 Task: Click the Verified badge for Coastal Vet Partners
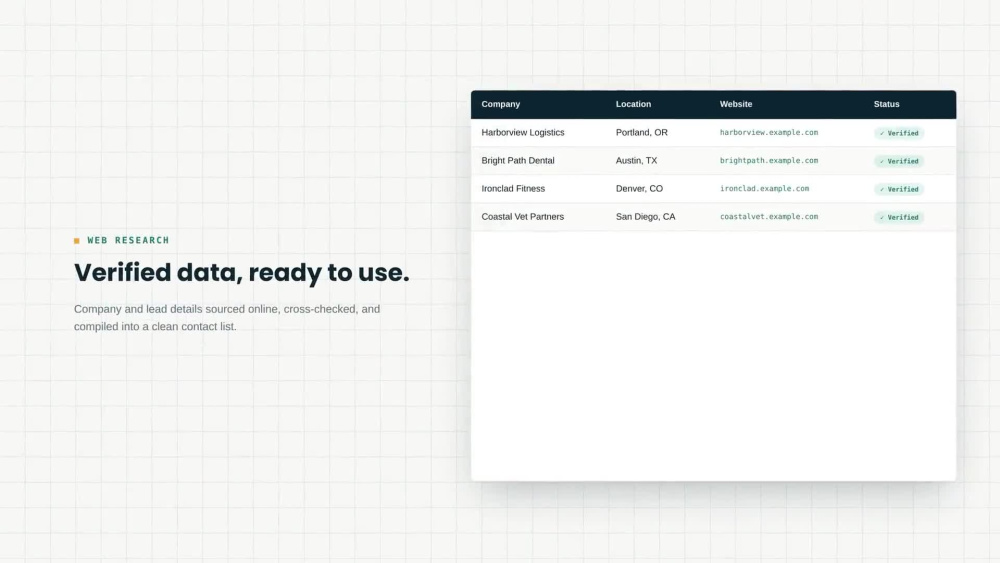coord(899,217)
